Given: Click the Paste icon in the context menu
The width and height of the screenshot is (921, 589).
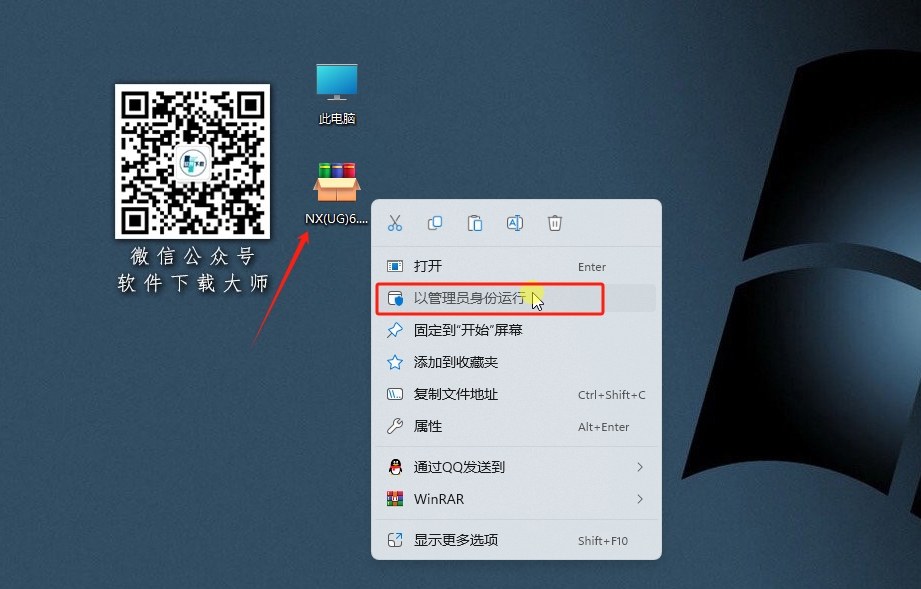Looking at the screenshot, I should pyautogui.click(x=474, y=222).
